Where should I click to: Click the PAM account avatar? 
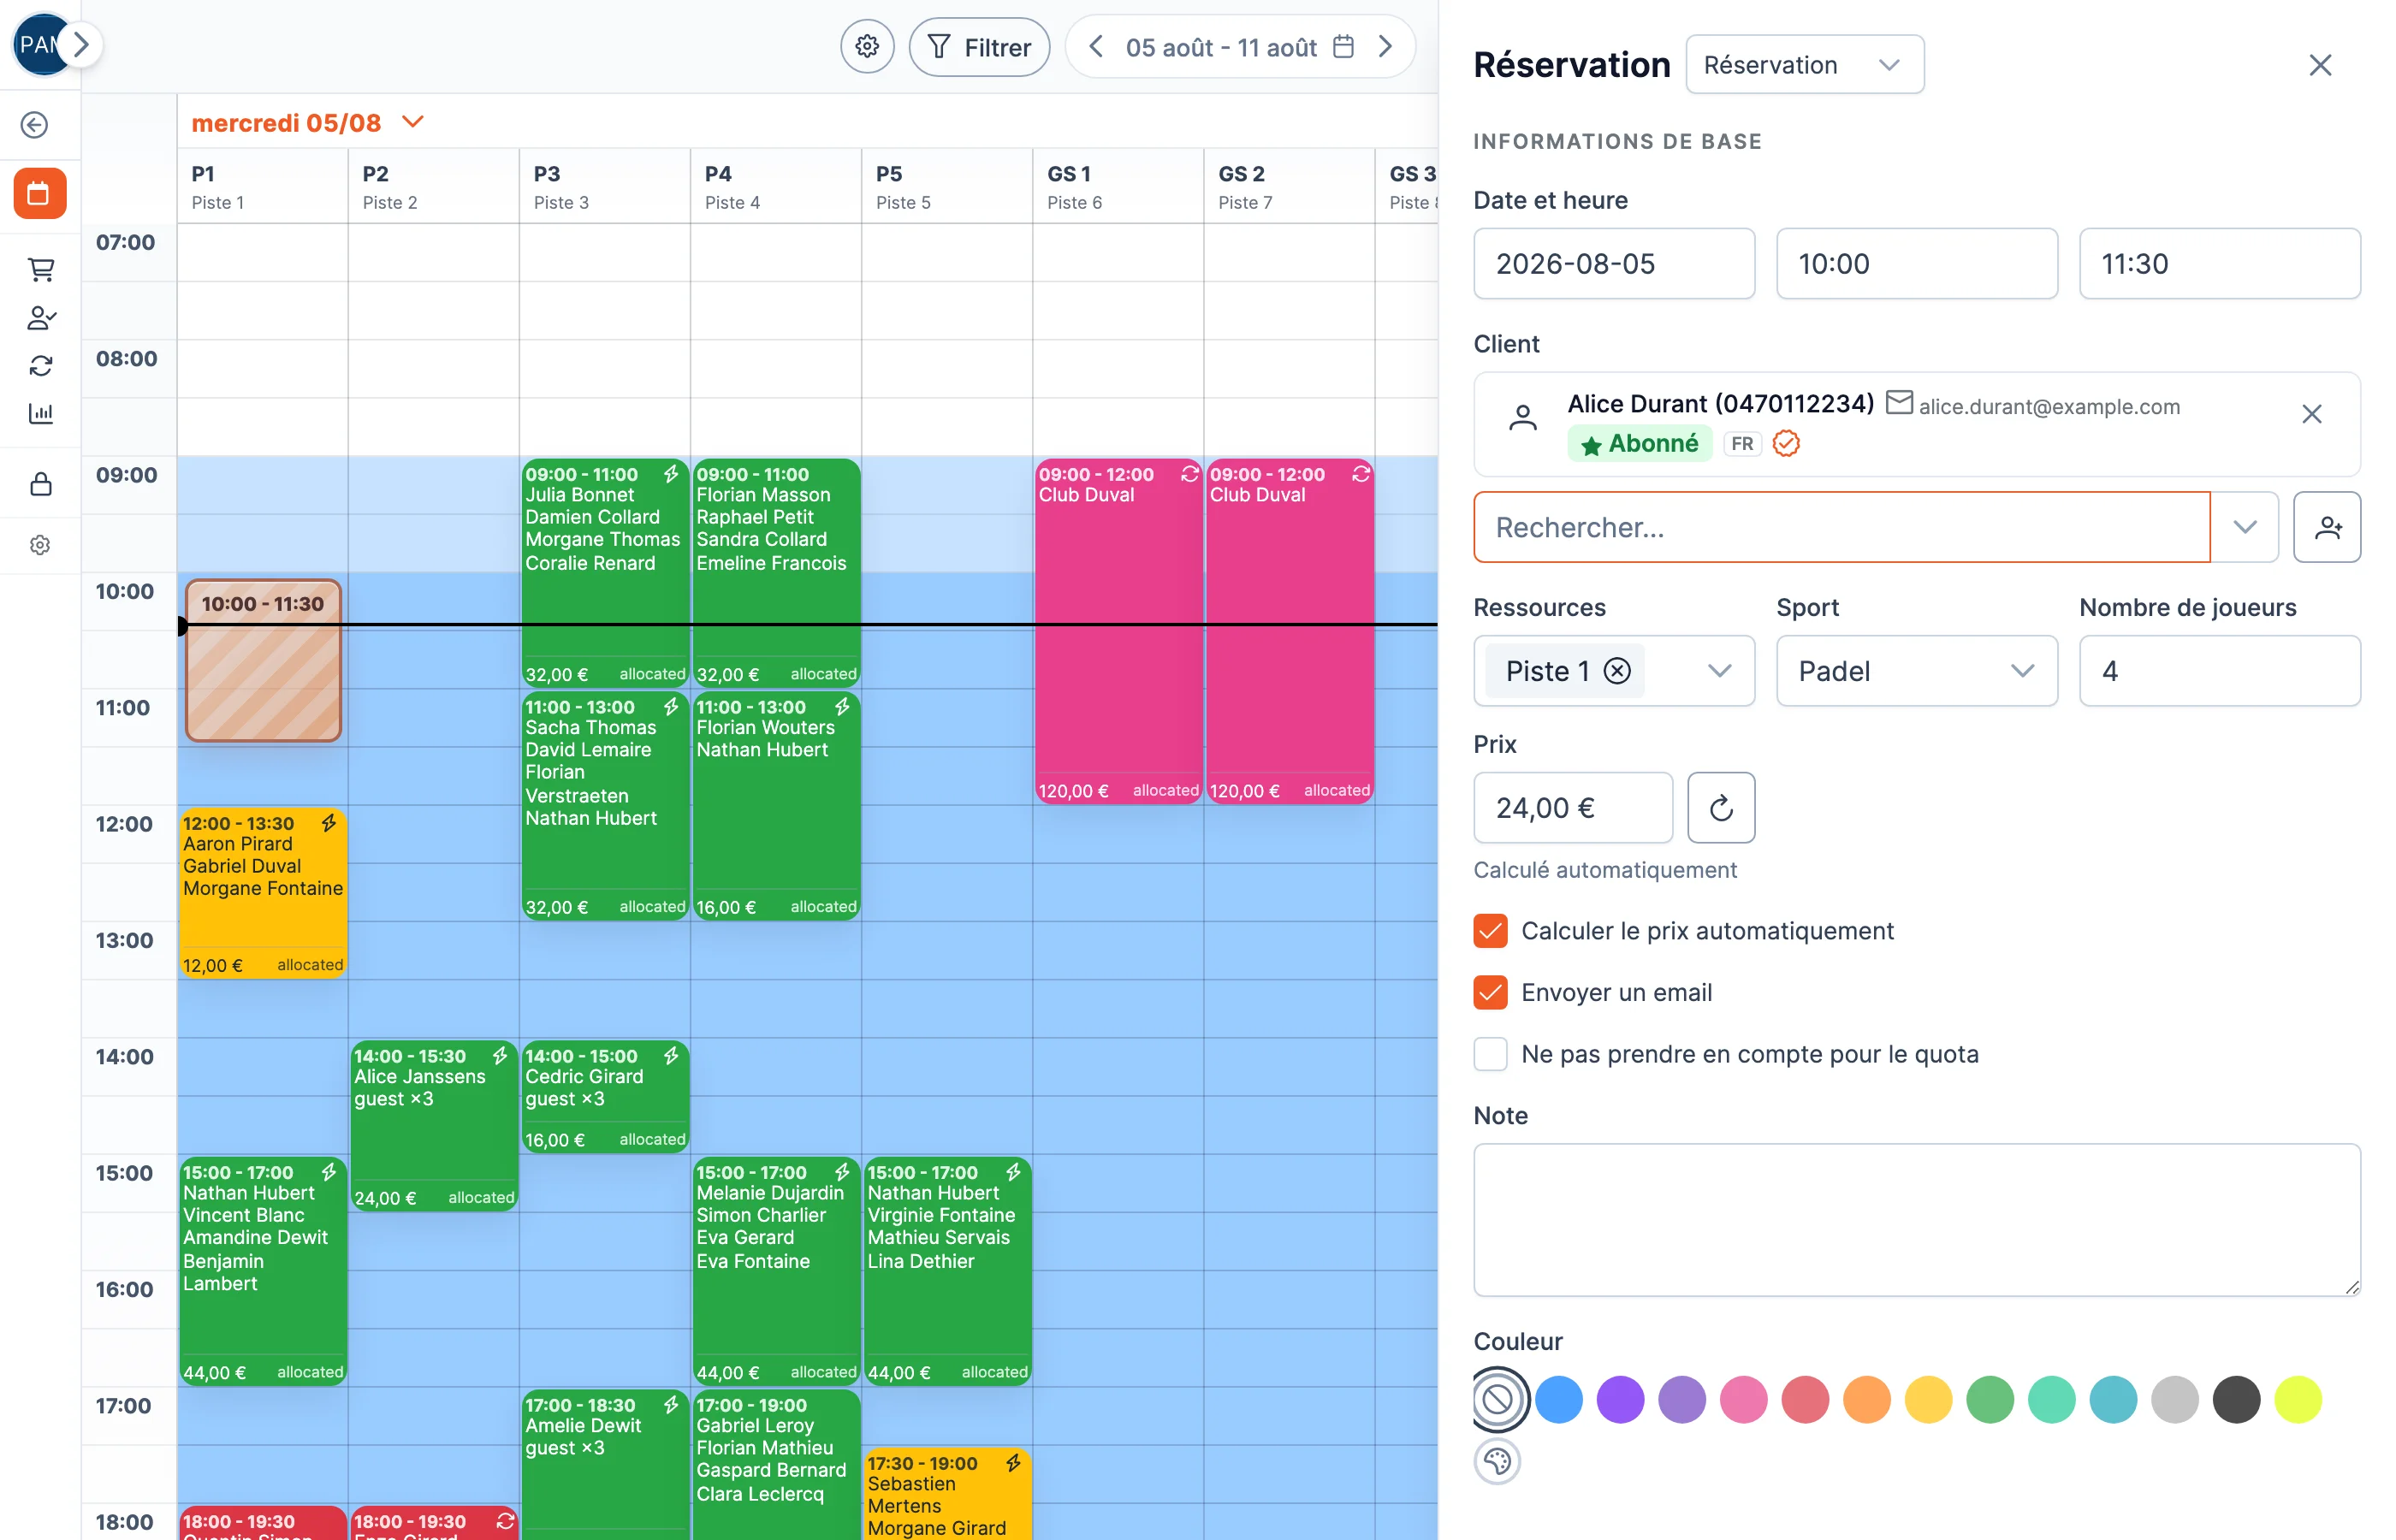point(38,45)
